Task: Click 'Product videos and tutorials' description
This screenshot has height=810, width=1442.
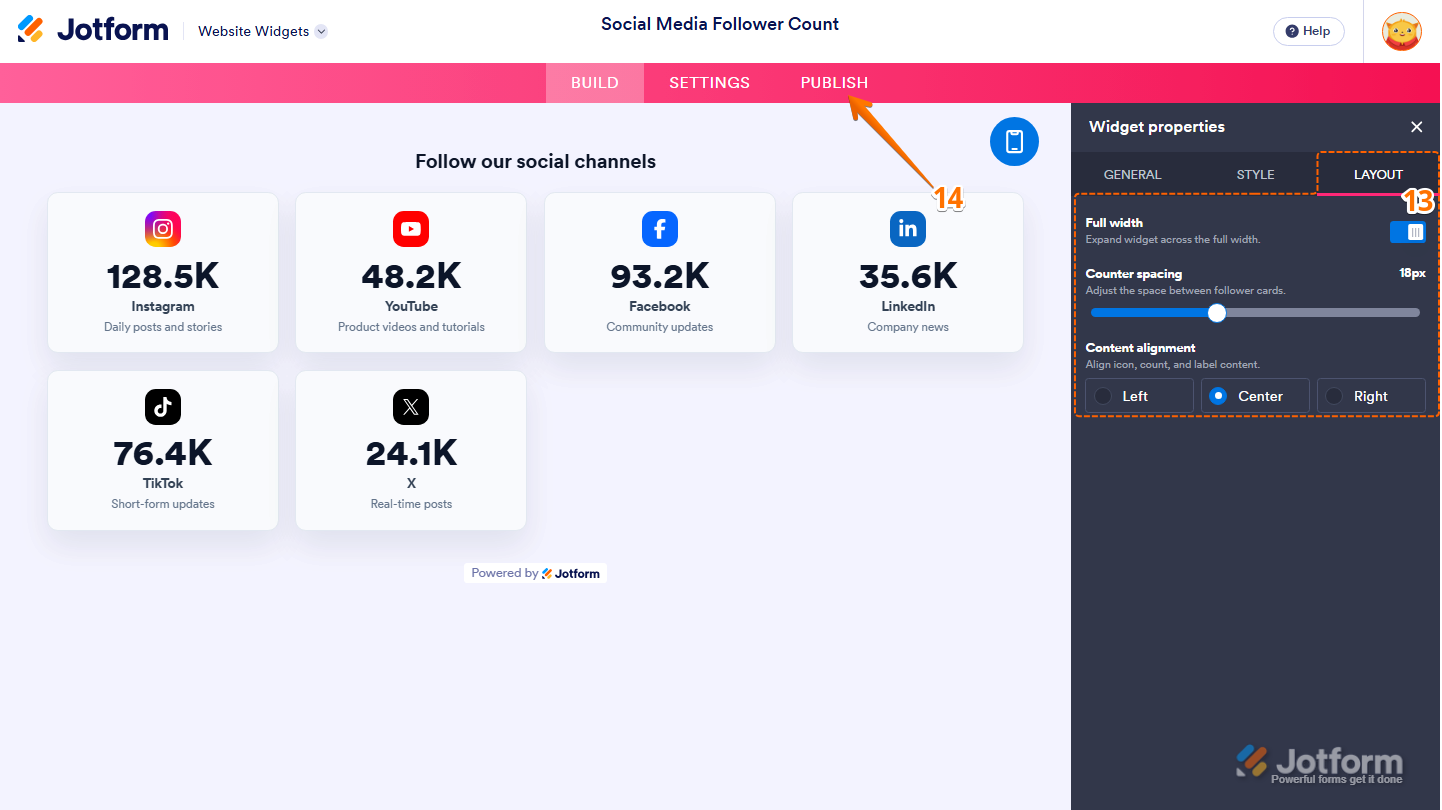Action: (x=411, y=327)
